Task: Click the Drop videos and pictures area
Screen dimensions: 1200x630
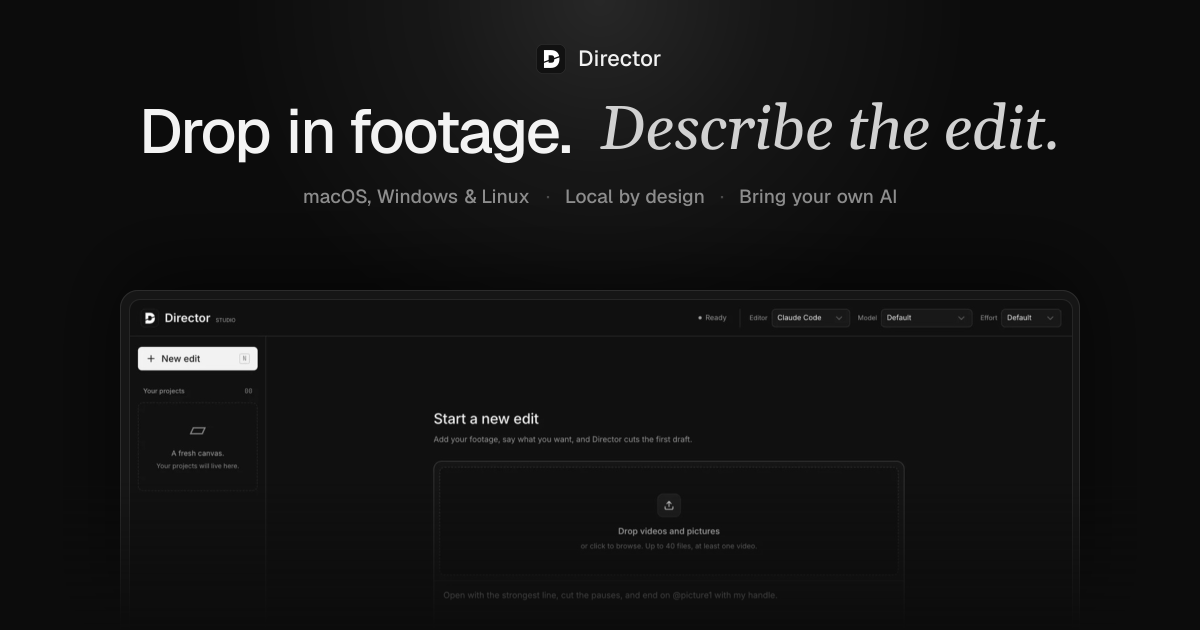Action: (x=669, y=521)
